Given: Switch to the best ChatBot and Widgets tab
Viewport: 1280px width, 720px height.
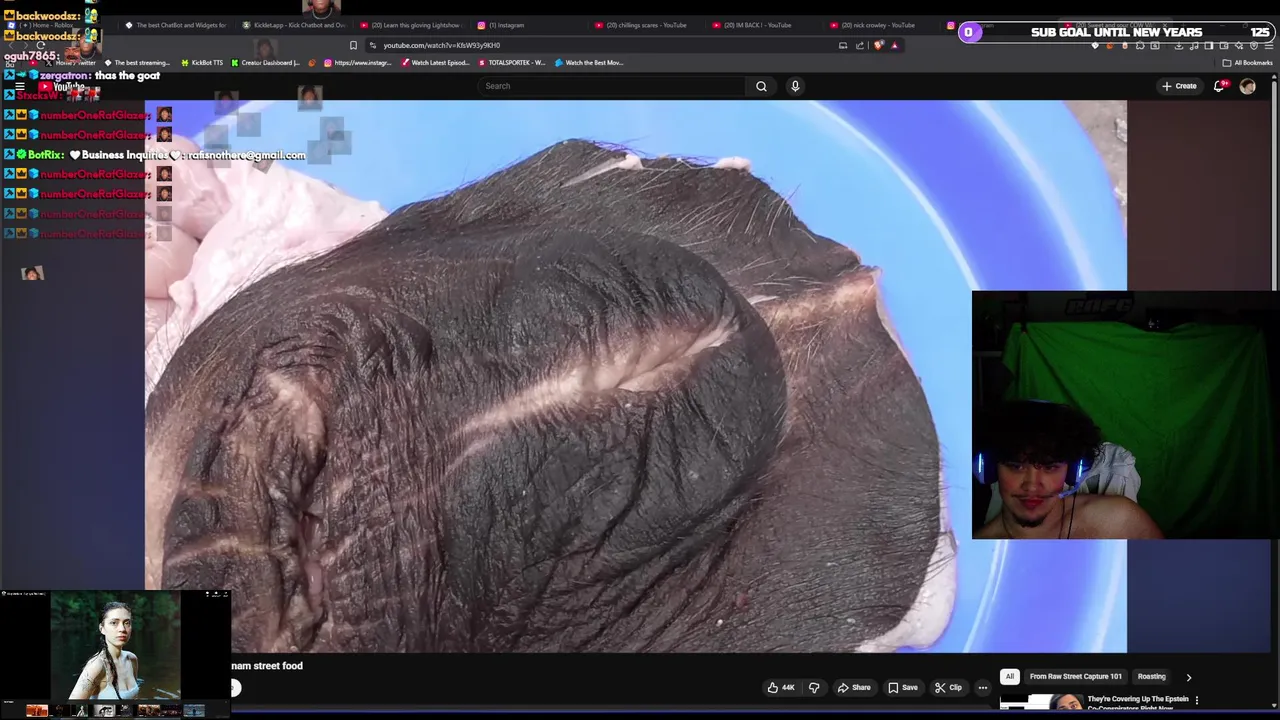Looking at the screenshot, I should click(x=175, y=25).
